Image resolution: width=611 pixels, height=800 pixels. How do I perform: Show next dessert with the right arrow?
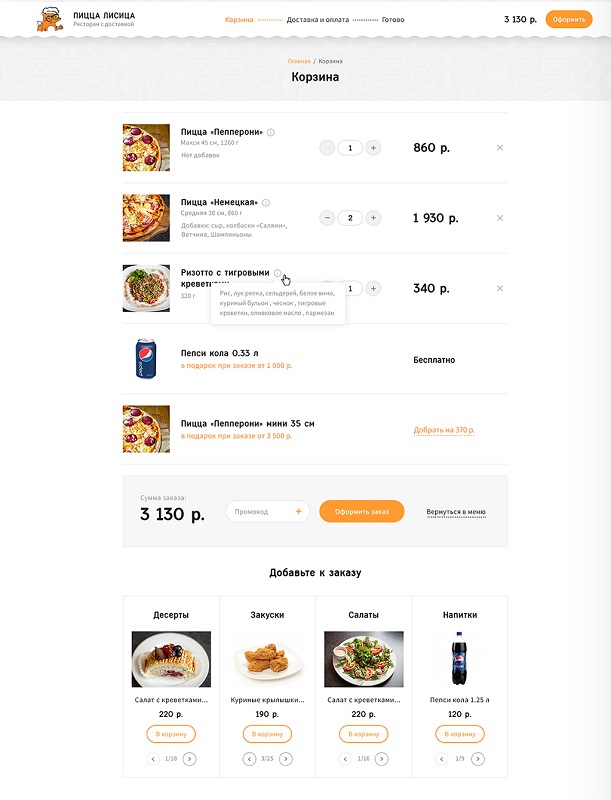click(x=189, y=759)
